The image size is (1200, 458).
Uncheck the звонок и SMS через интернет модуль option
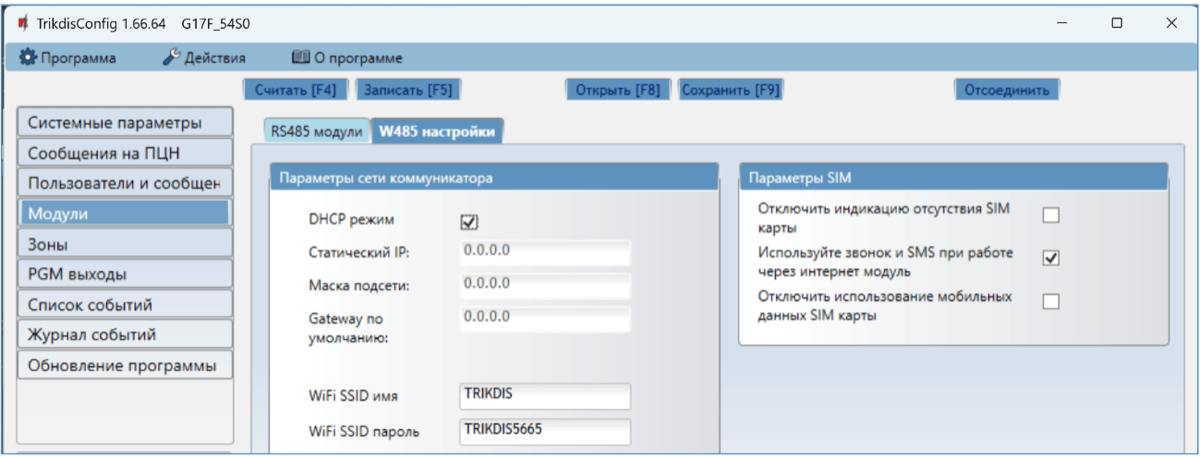click(1051, 258)
